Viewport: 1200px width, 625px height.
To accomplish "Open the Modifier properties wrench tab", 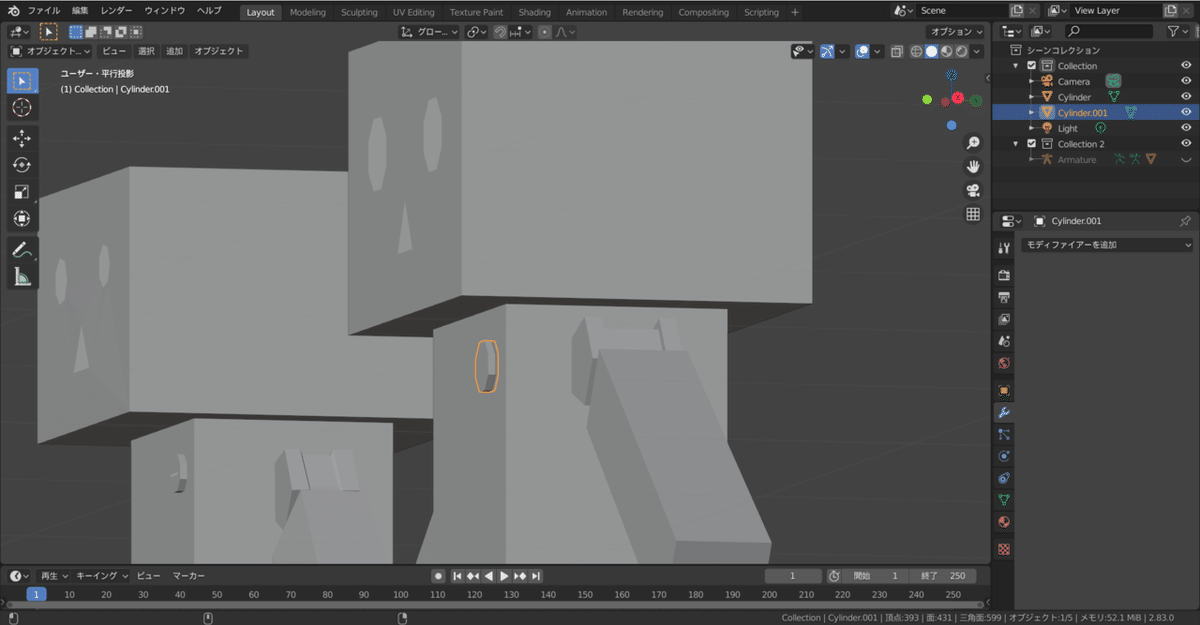I will (x=1004, y=412).
